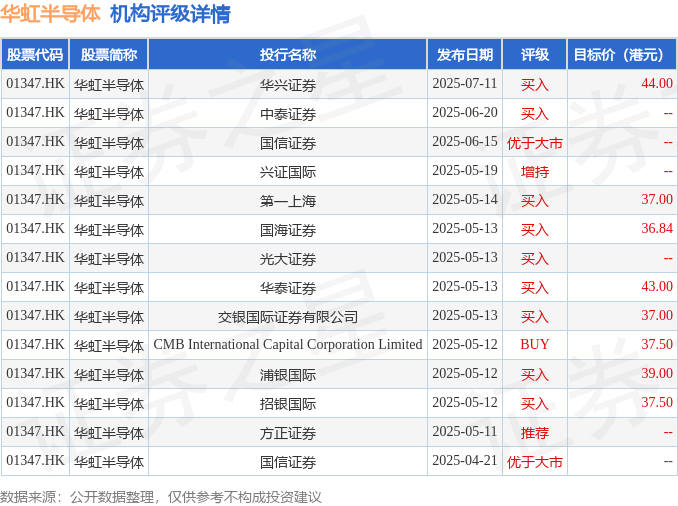This screenshot has height=506, width=678.
Task: Click 优于大市 rating dated 2025-06-15
Action: click(x=535, y=143)
